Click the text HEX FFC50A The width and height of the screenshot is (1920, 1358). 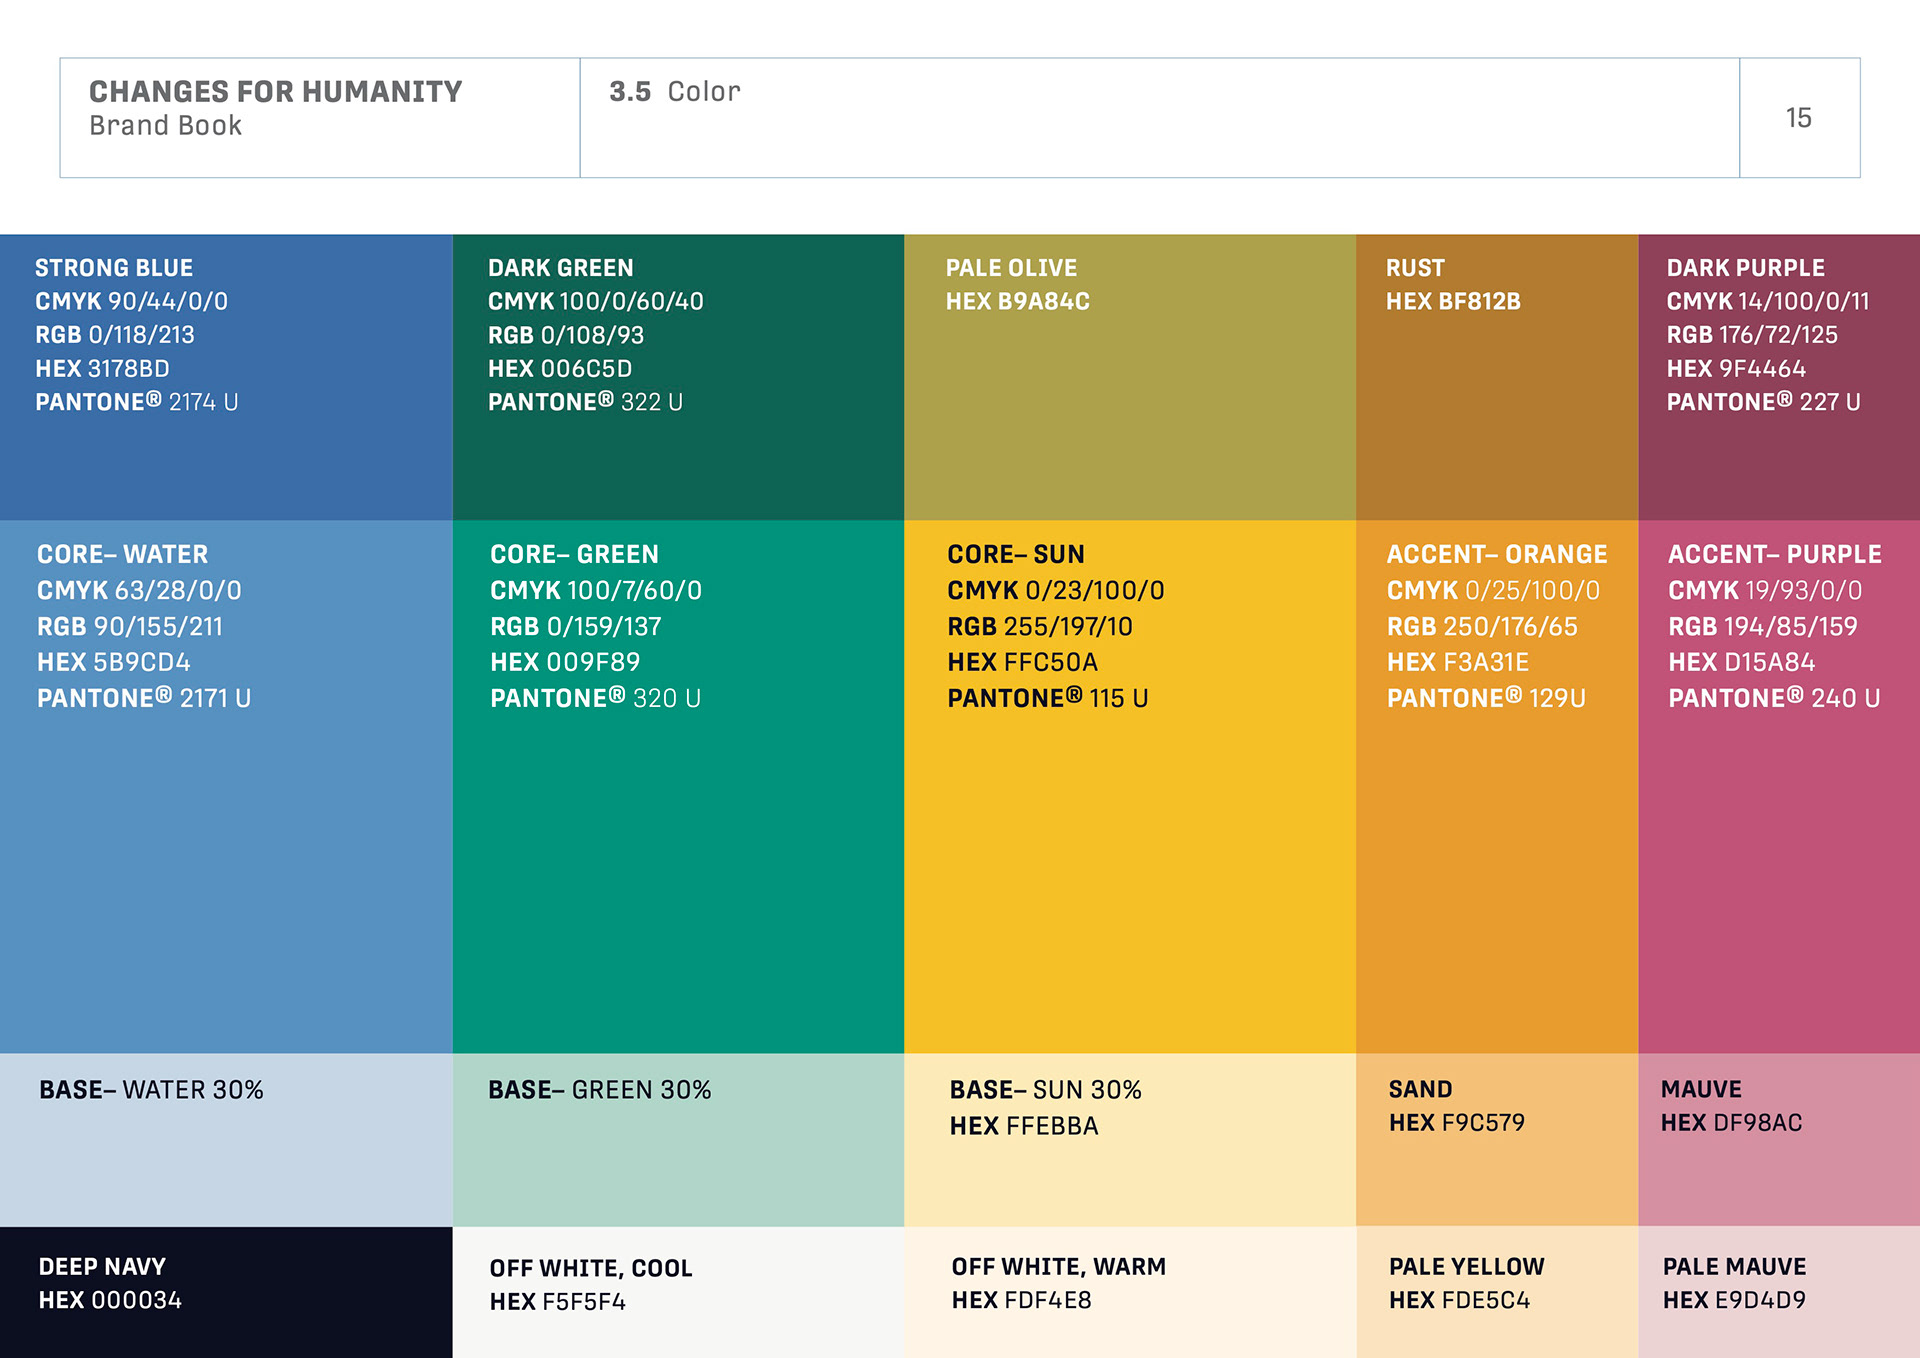click(x=1022, y=663)
